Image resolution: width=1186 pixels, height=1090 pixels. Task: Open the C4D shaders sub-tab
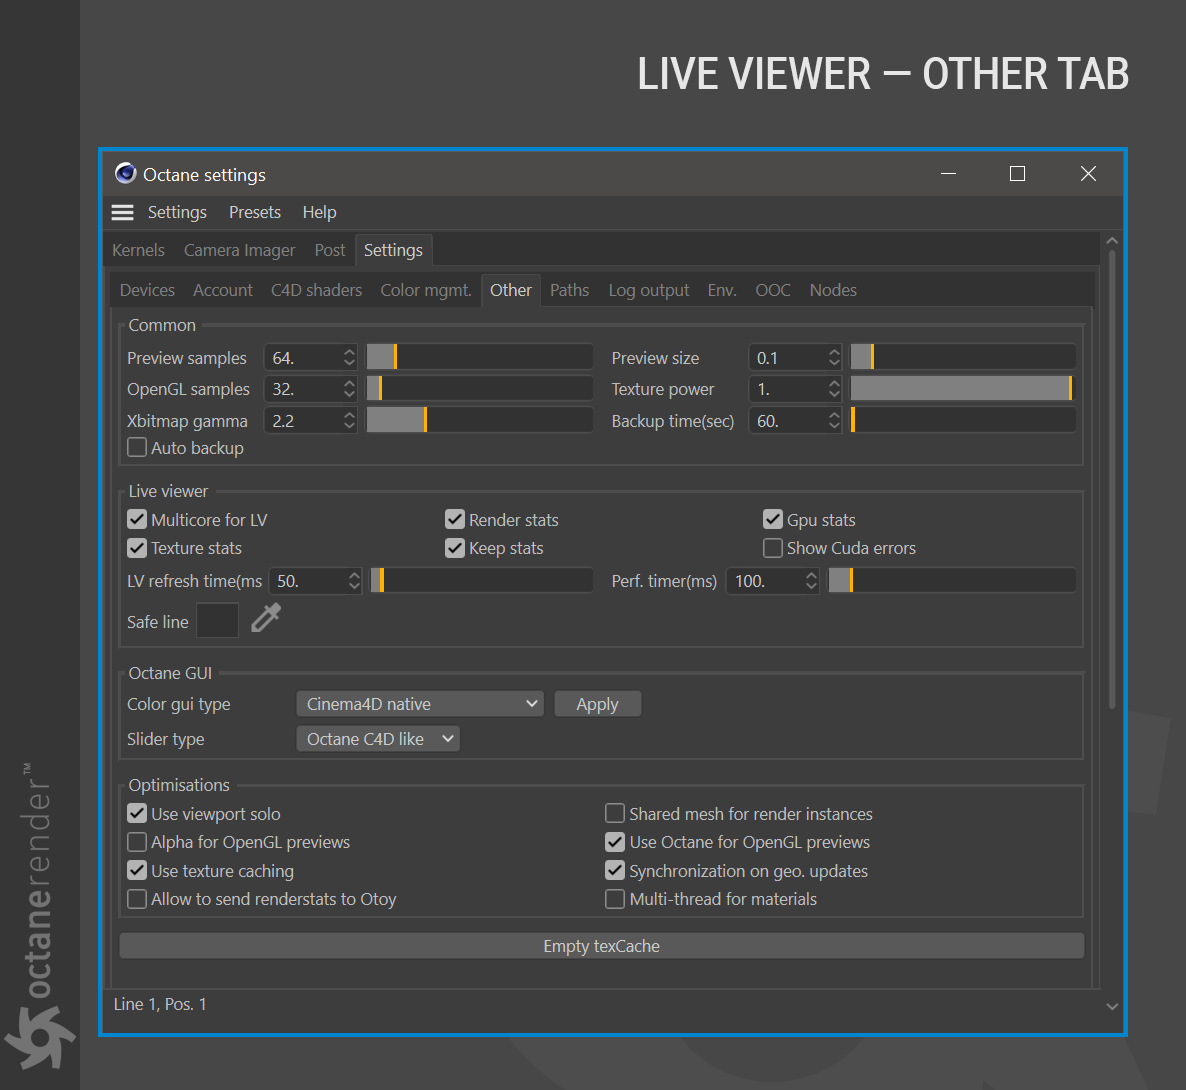316,290
